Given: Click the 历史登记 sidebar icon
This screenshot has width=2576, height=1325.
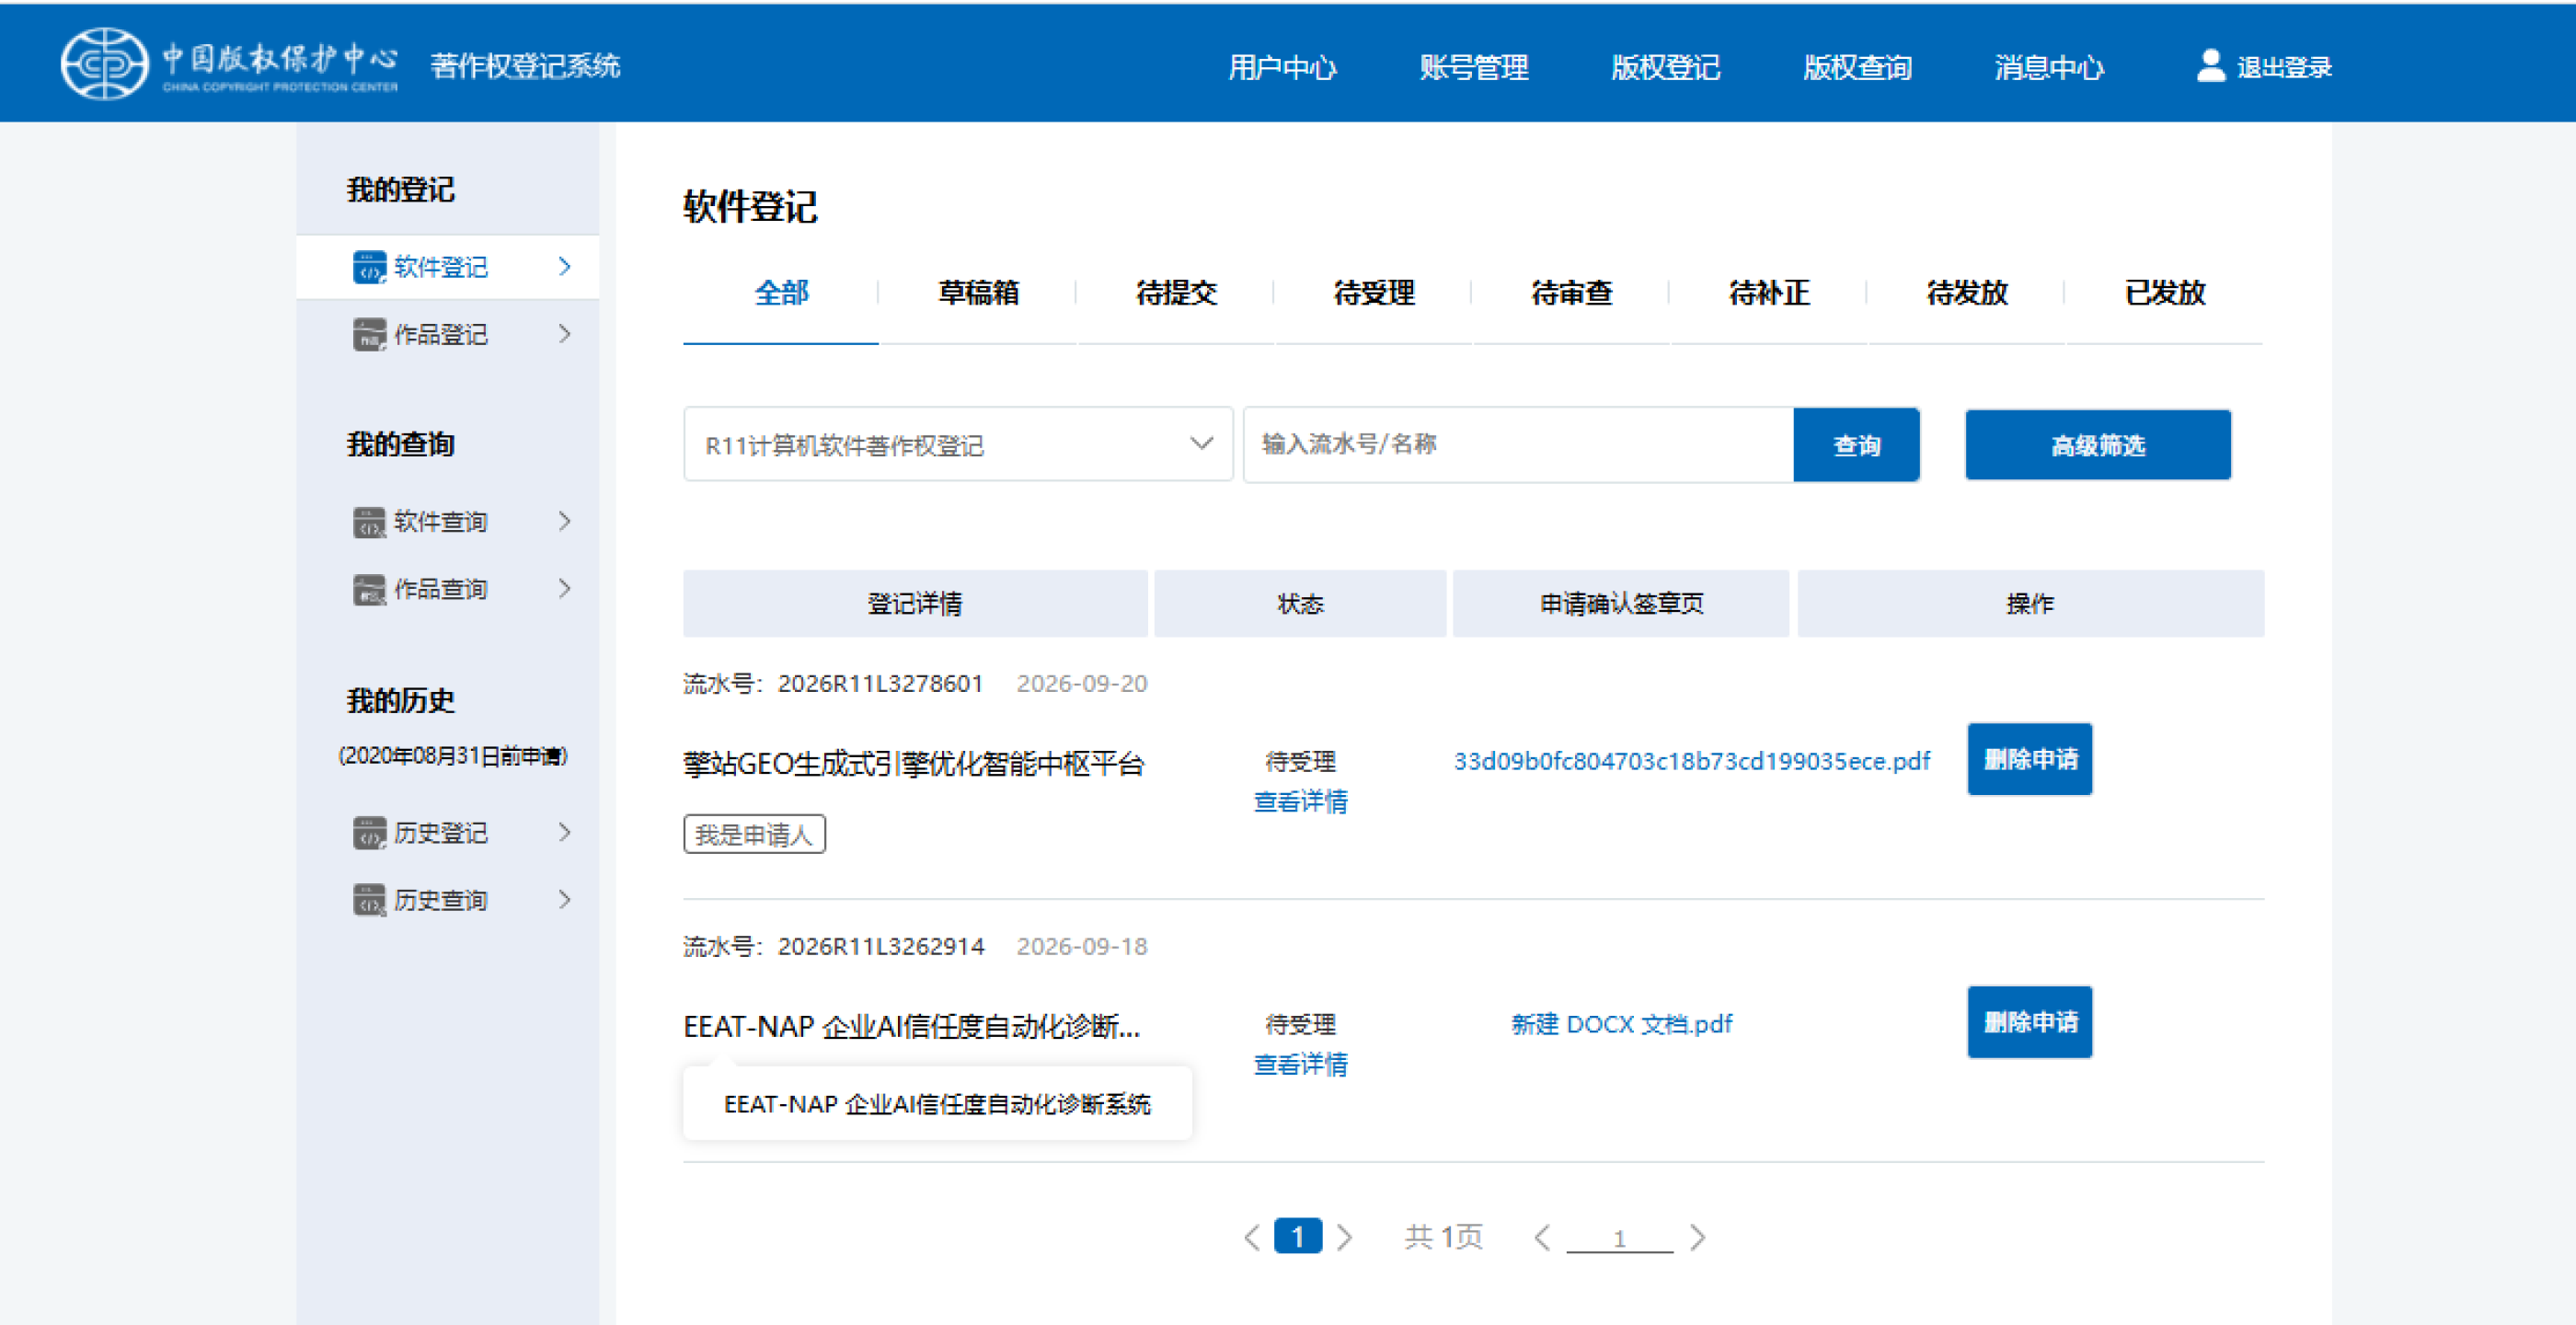Looking at the screenshot, I should coord(369,832).
